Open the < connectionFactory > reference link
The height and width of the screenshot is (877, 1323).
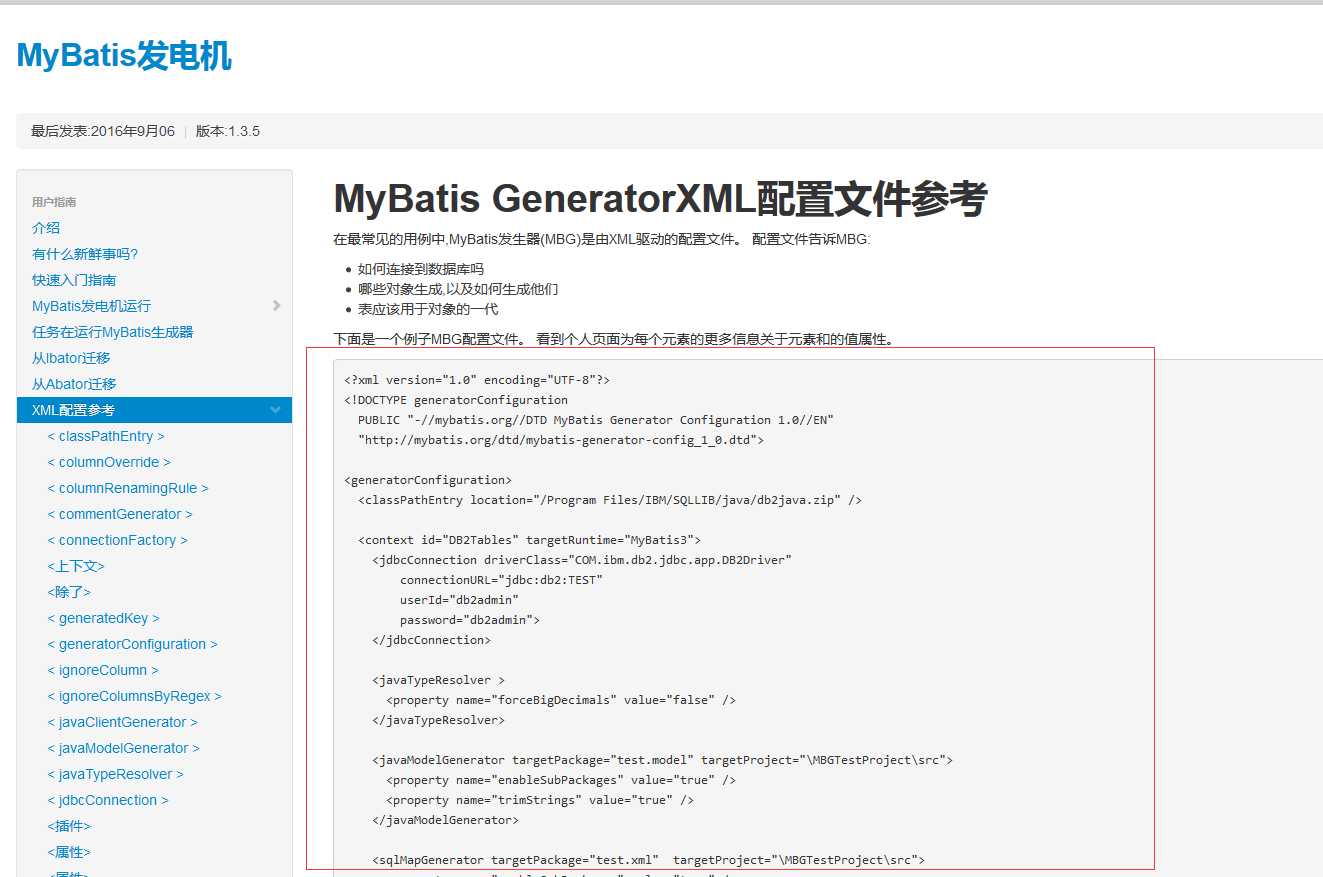(117, 540)
